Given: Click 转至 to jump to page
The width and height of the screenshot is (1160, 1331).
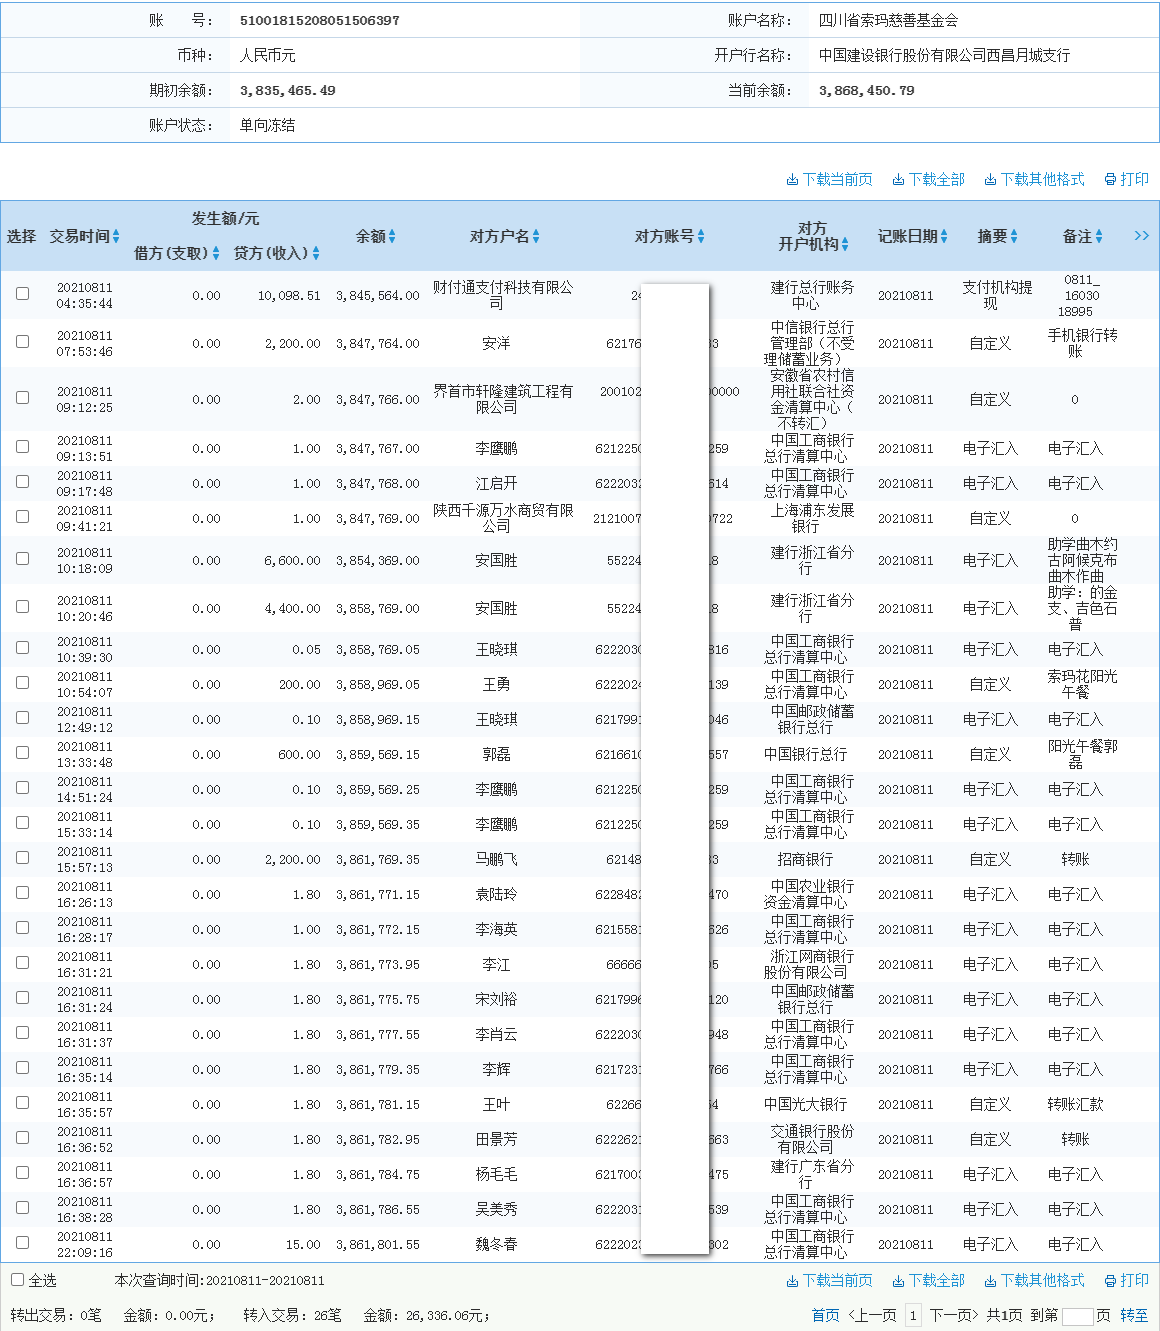Looking at the screenshot, I should click(x=1134, y=1315).
